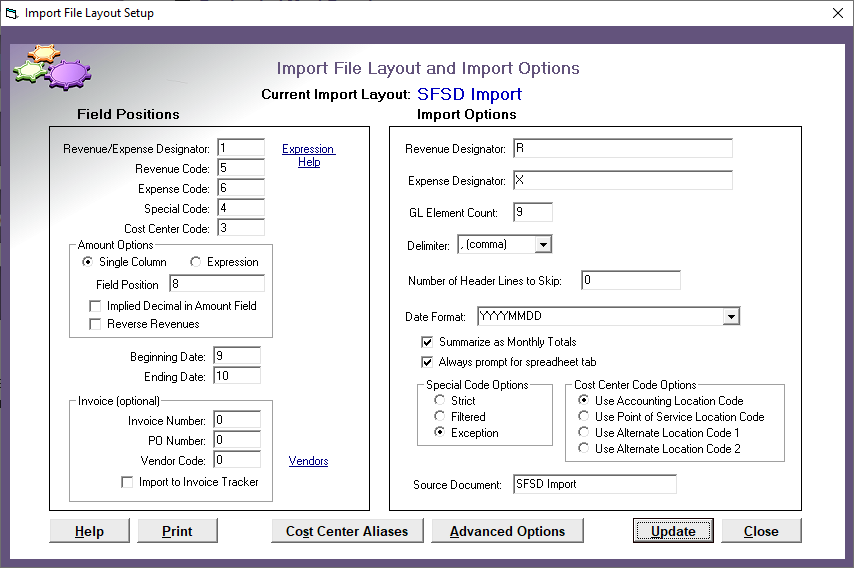
Task: Click the Beginning Date field
Action: (x=237, y=356)
